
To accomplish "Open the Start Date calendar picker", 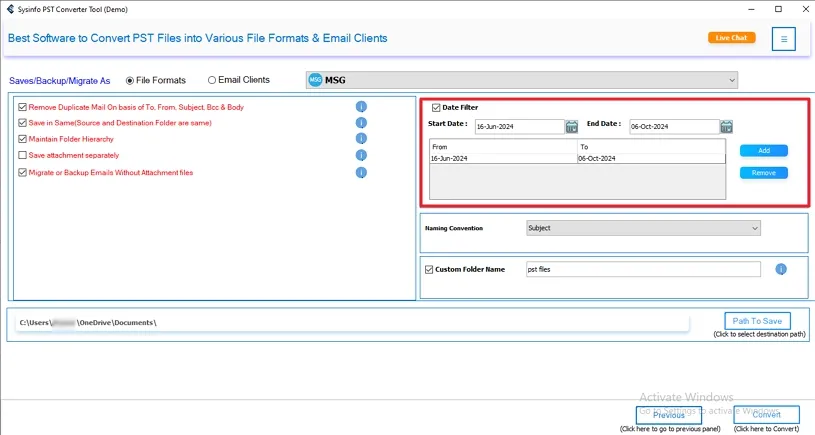I will 572,127.
